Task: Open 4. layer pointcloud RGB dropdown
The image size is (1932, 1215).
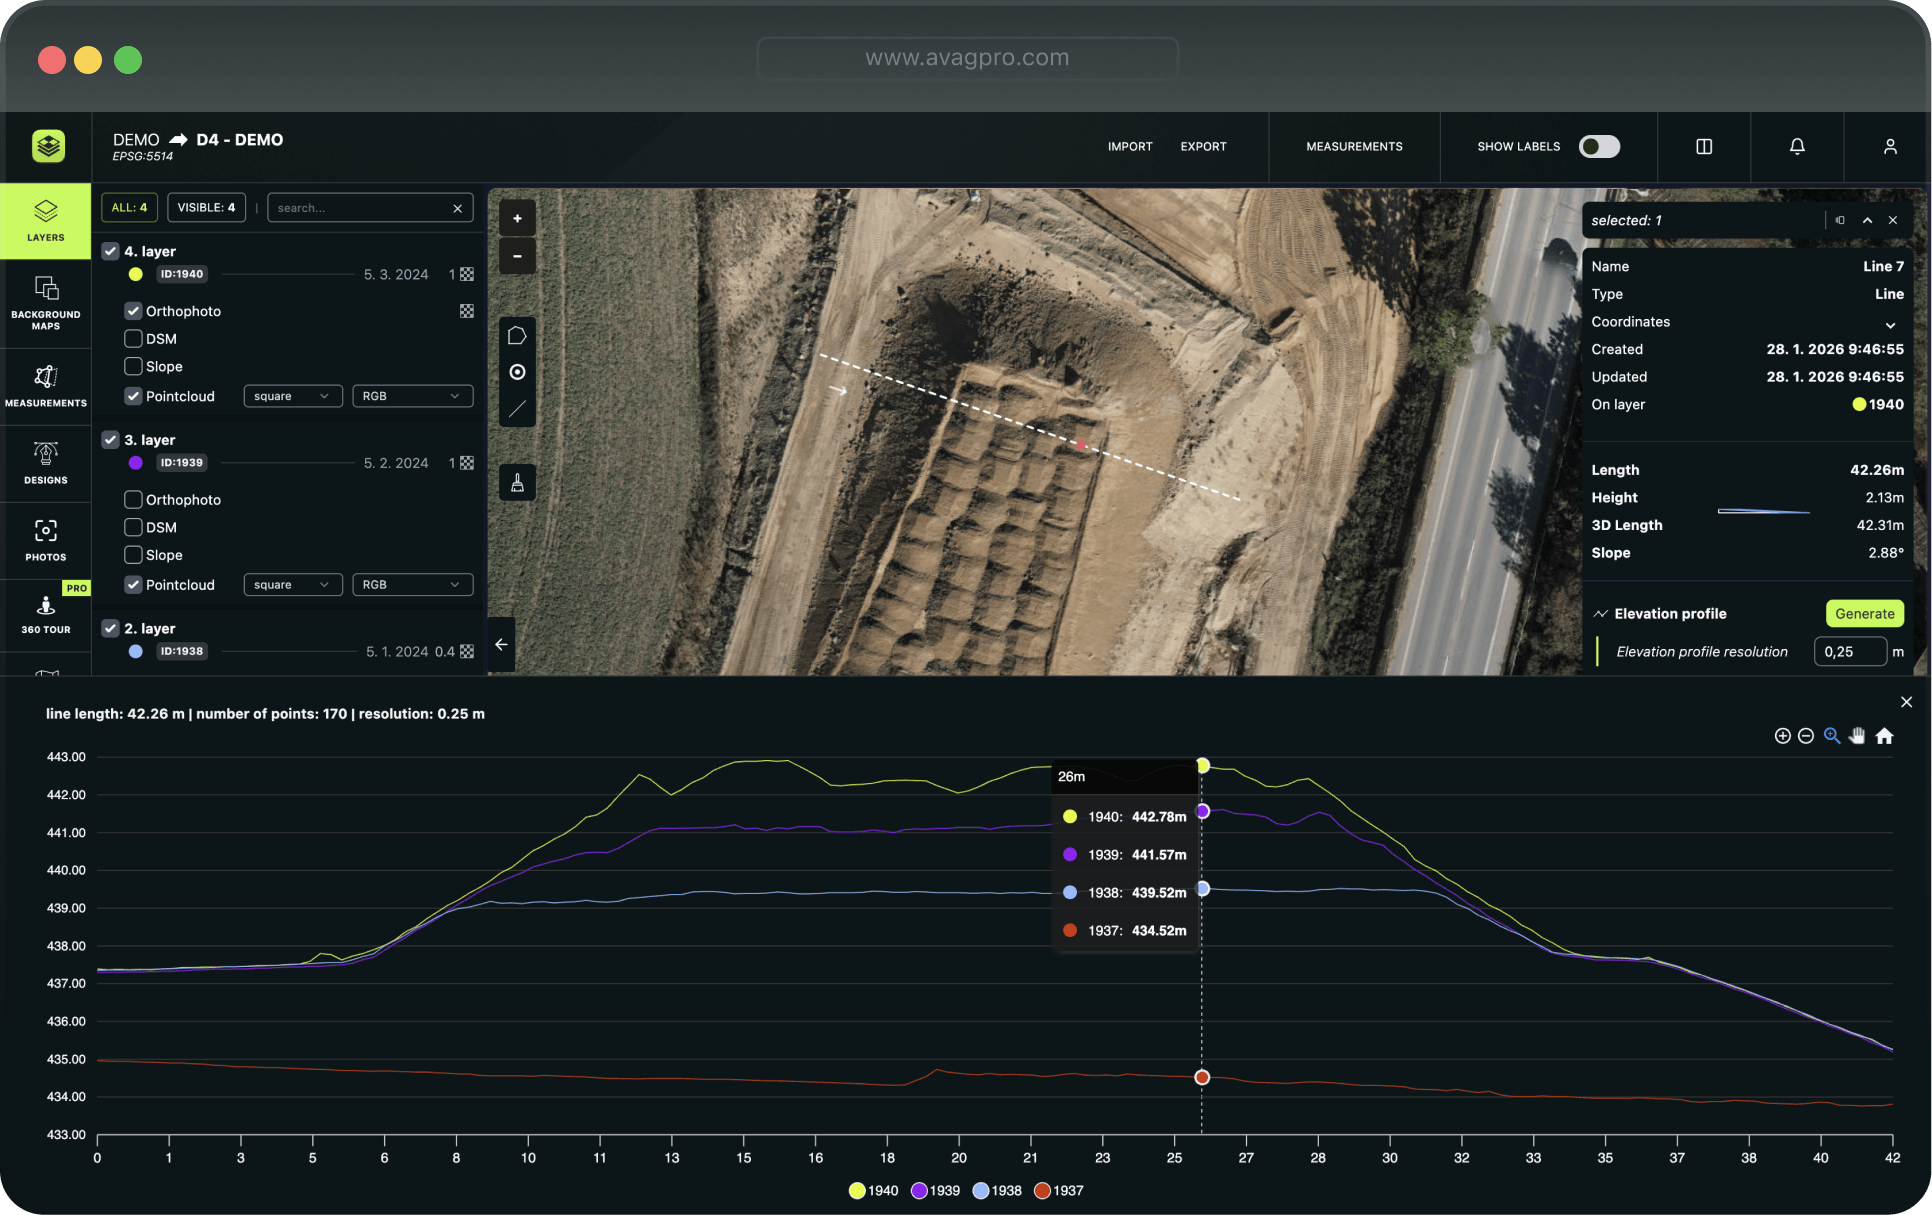Action: click(412, 396)
